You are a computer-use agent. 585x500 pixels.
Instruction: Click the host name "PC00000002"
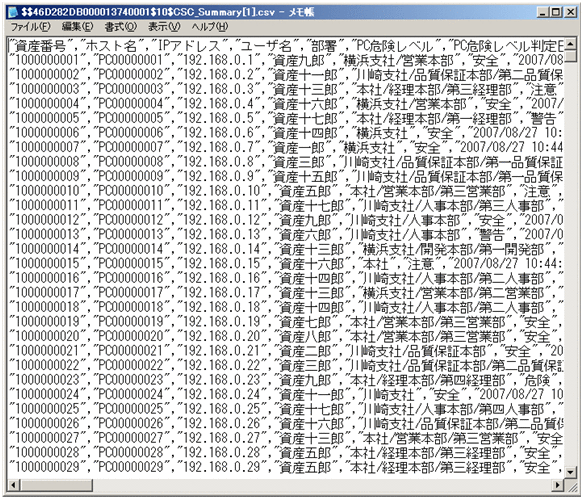point(131,75)
